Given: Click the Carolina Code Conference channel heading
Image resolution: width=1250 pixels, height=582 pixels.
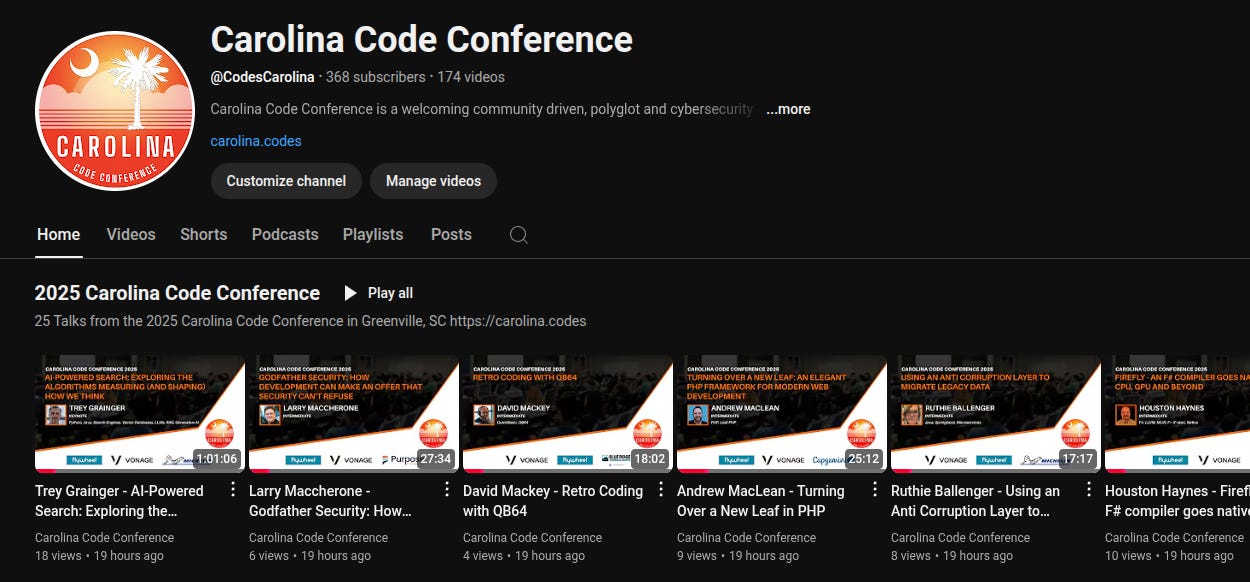Looking at the screenshot, I should (x=421, y=40).
